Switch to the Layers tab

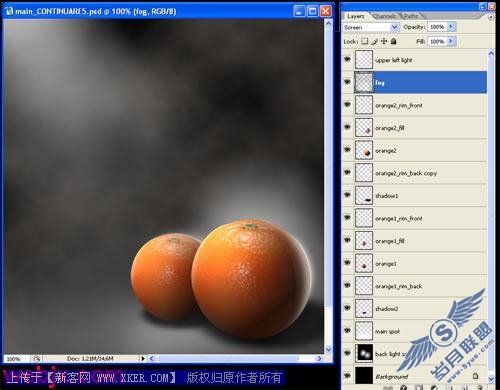[355, 16]
